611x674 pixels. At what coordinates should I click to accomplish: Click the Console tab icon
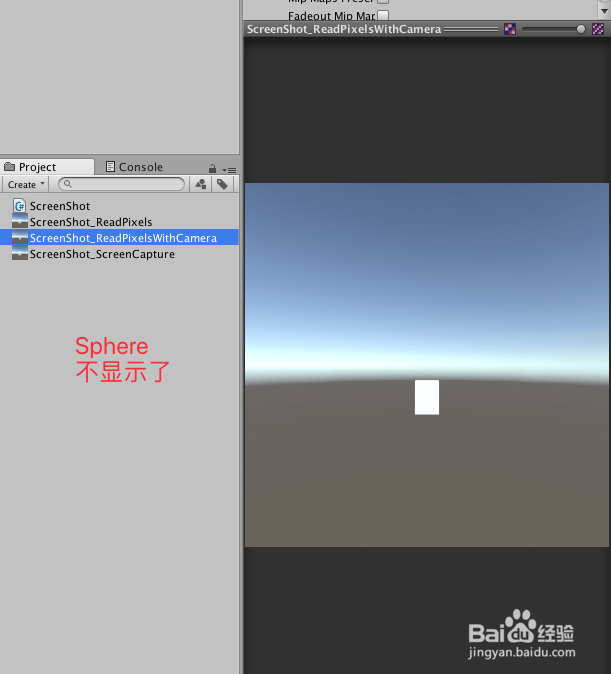point(110,166)
